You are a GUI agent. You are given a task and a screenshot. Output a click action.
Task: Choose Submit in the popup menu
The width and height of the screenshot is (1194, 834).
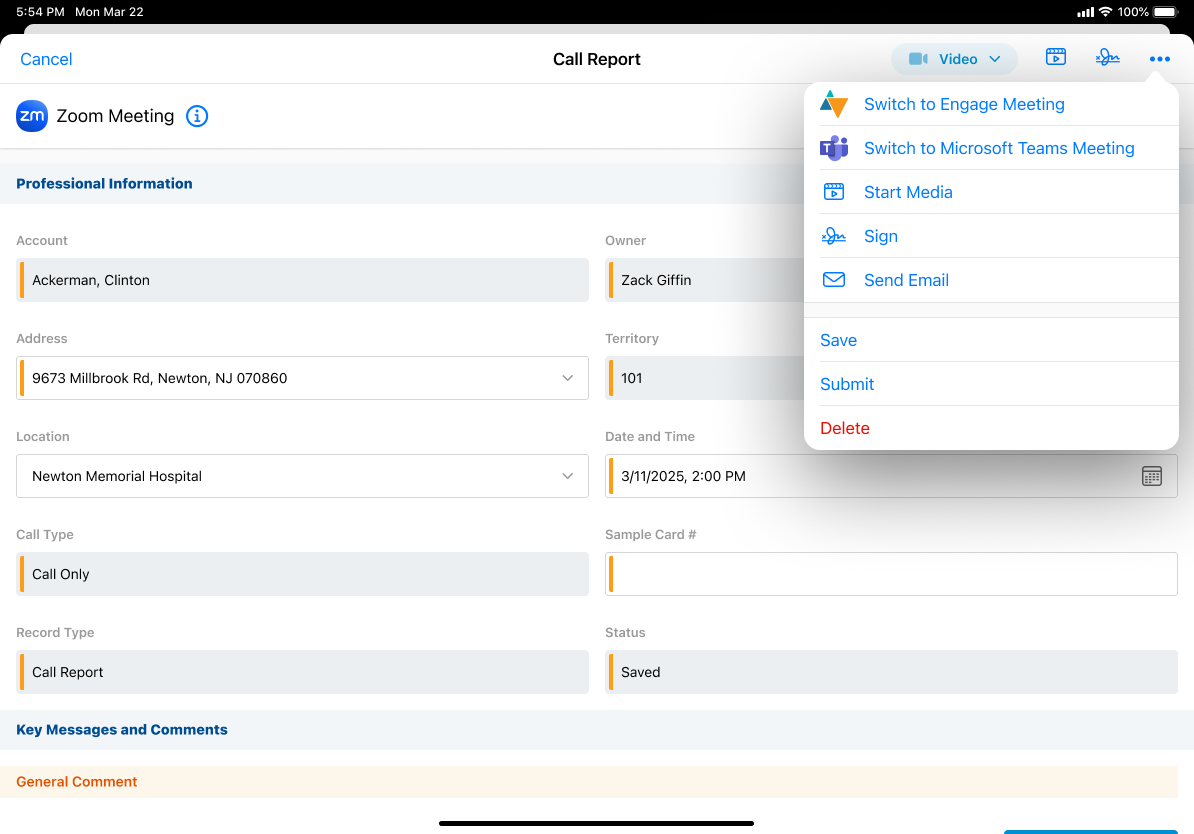[846, 384]
